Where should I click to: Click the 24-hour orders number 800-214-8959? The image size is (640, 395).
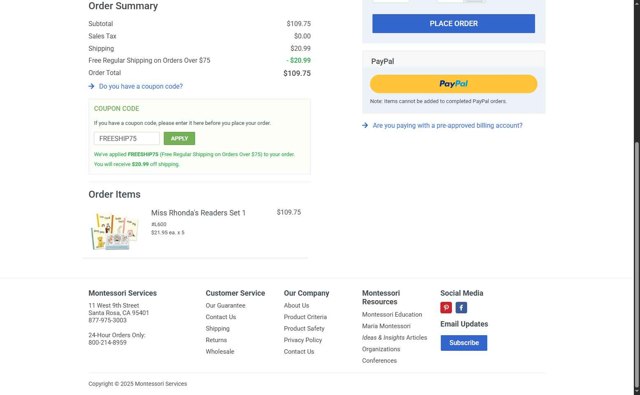click(x=107, y=342)
